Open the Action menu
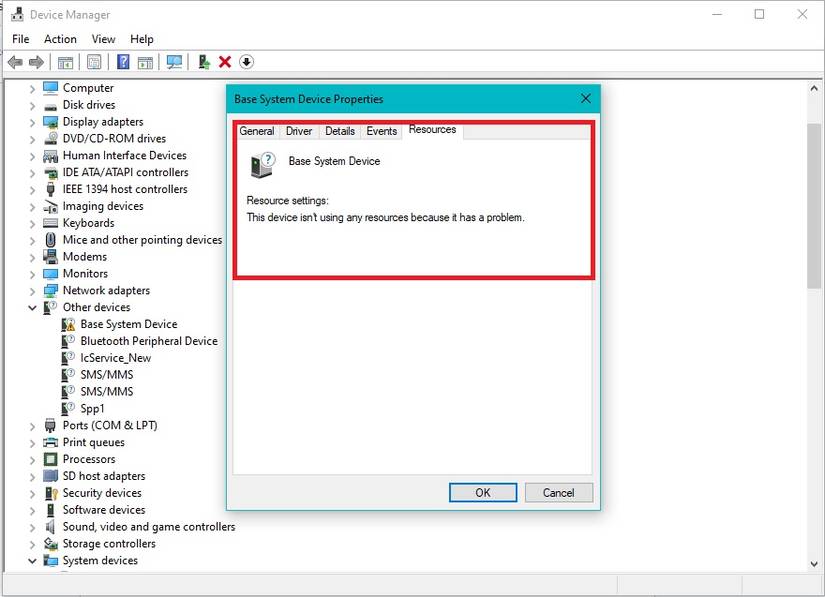This screenshot has height=597, width=825. [61, 39]
